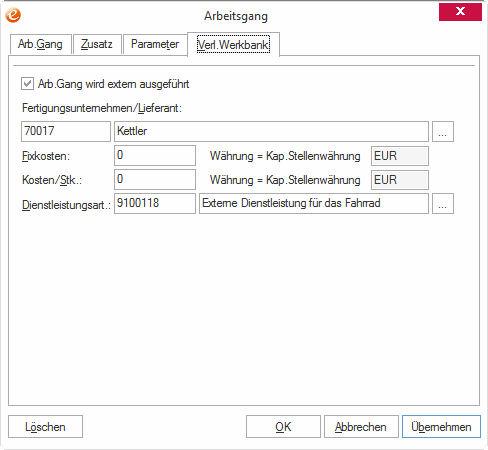Apply changes with Übernehmen button
The height and width of the screenshot is (450, 488).
tap(441, 427)
